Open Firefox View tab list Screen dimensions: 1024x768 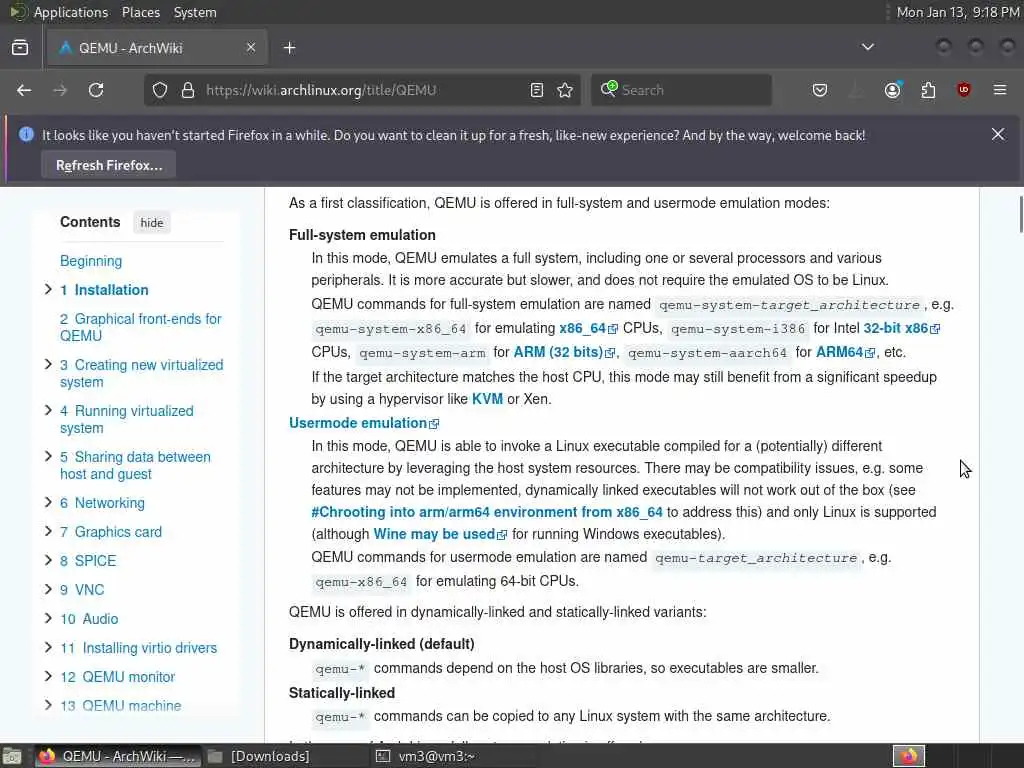click(x=20, y=48)
